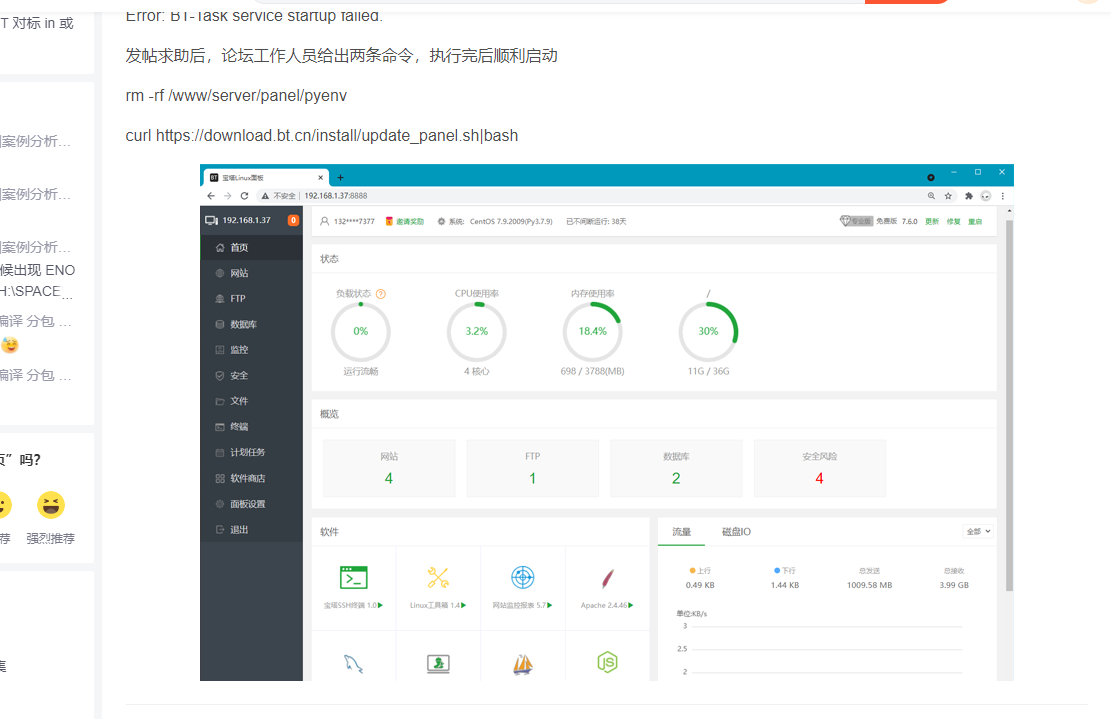Click the zoom magnifier in address bar

(x=931, y=196)
